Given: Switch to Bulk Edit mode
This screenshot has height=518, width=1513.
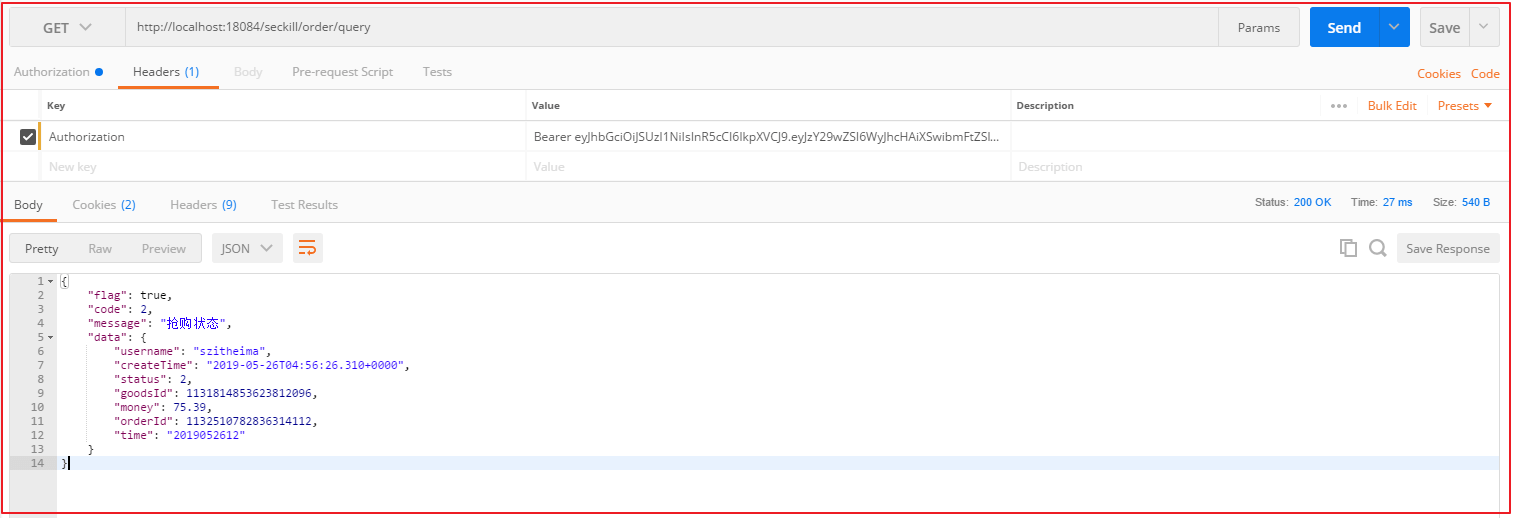Looking at the screenshot, I should [1392, 106].
